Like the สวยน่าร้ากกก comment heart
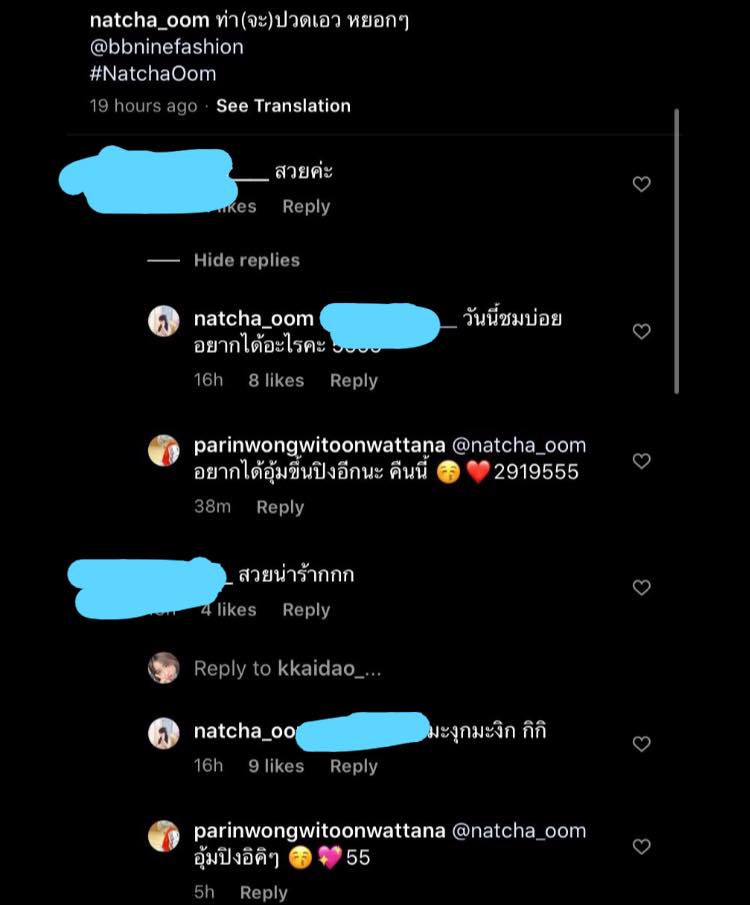 pyautogui.click(x=641, y=588)
